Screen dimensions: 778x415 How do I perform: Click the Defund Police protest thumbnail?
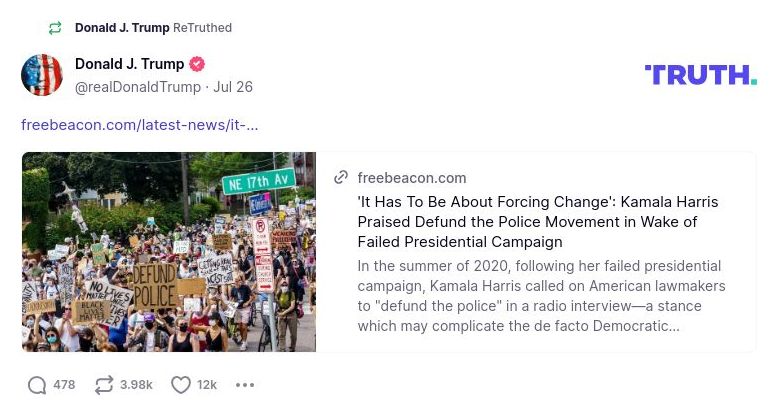click(169, 252)
